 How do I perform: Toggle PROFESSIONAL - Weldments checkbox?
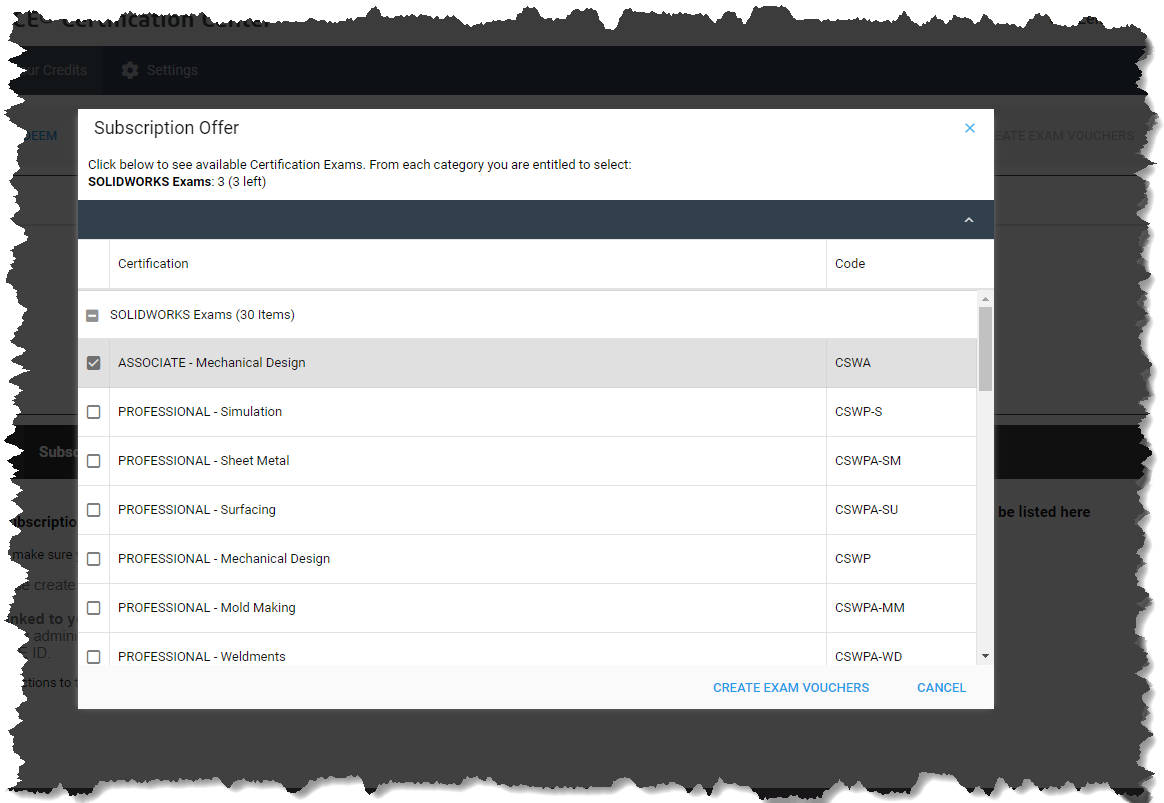click(94, 657)
